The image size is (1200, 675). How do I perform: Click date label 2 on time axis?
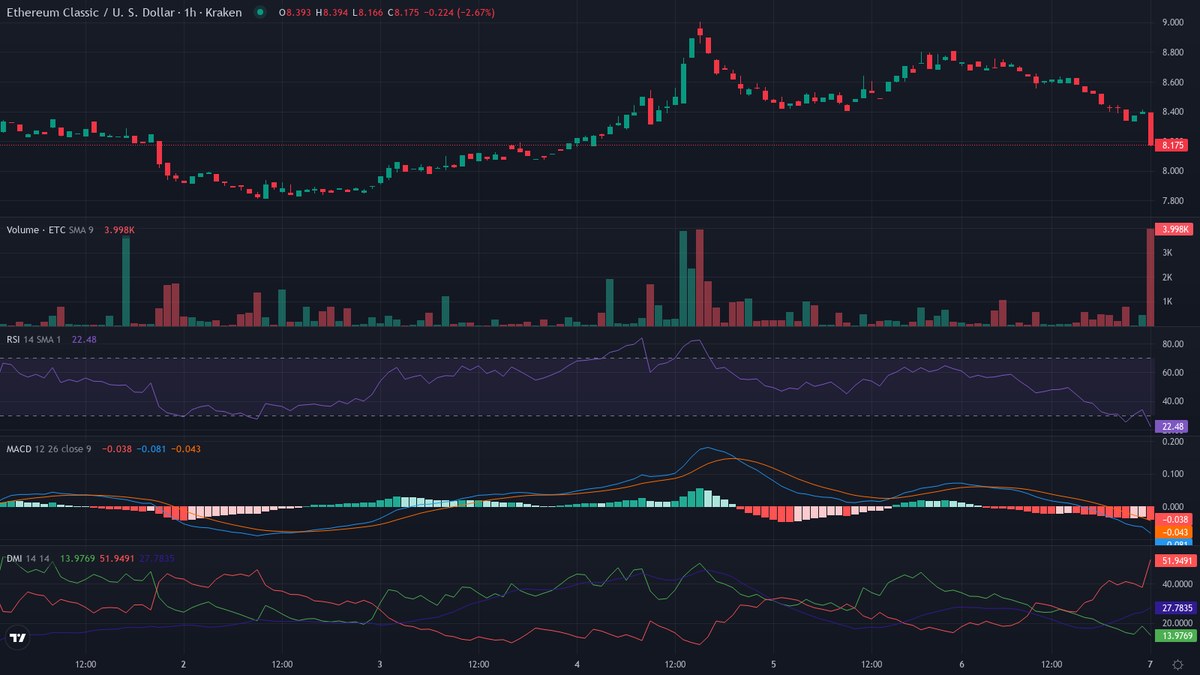pos(184,664)
